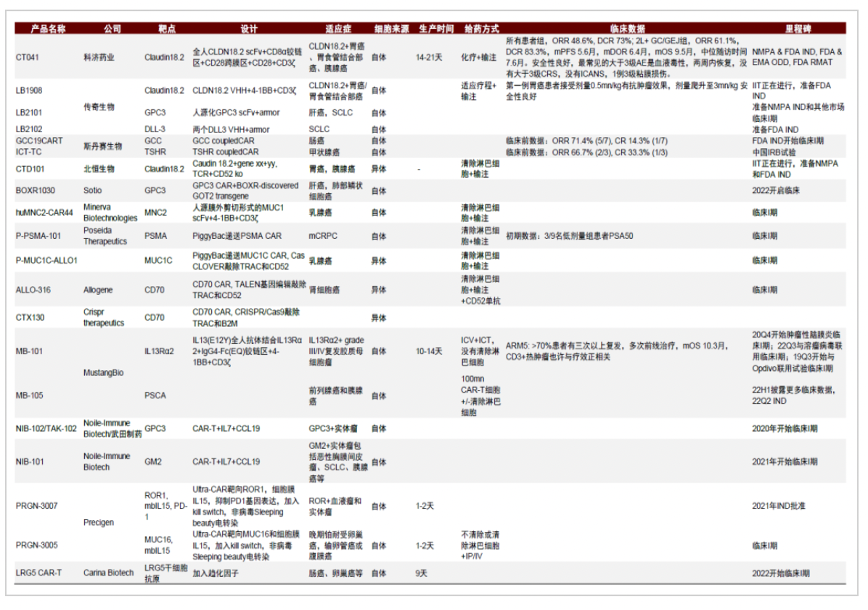868x610 pixels.
Task: Click the CTD101 product cell
Action: click(x=30, y=169)
